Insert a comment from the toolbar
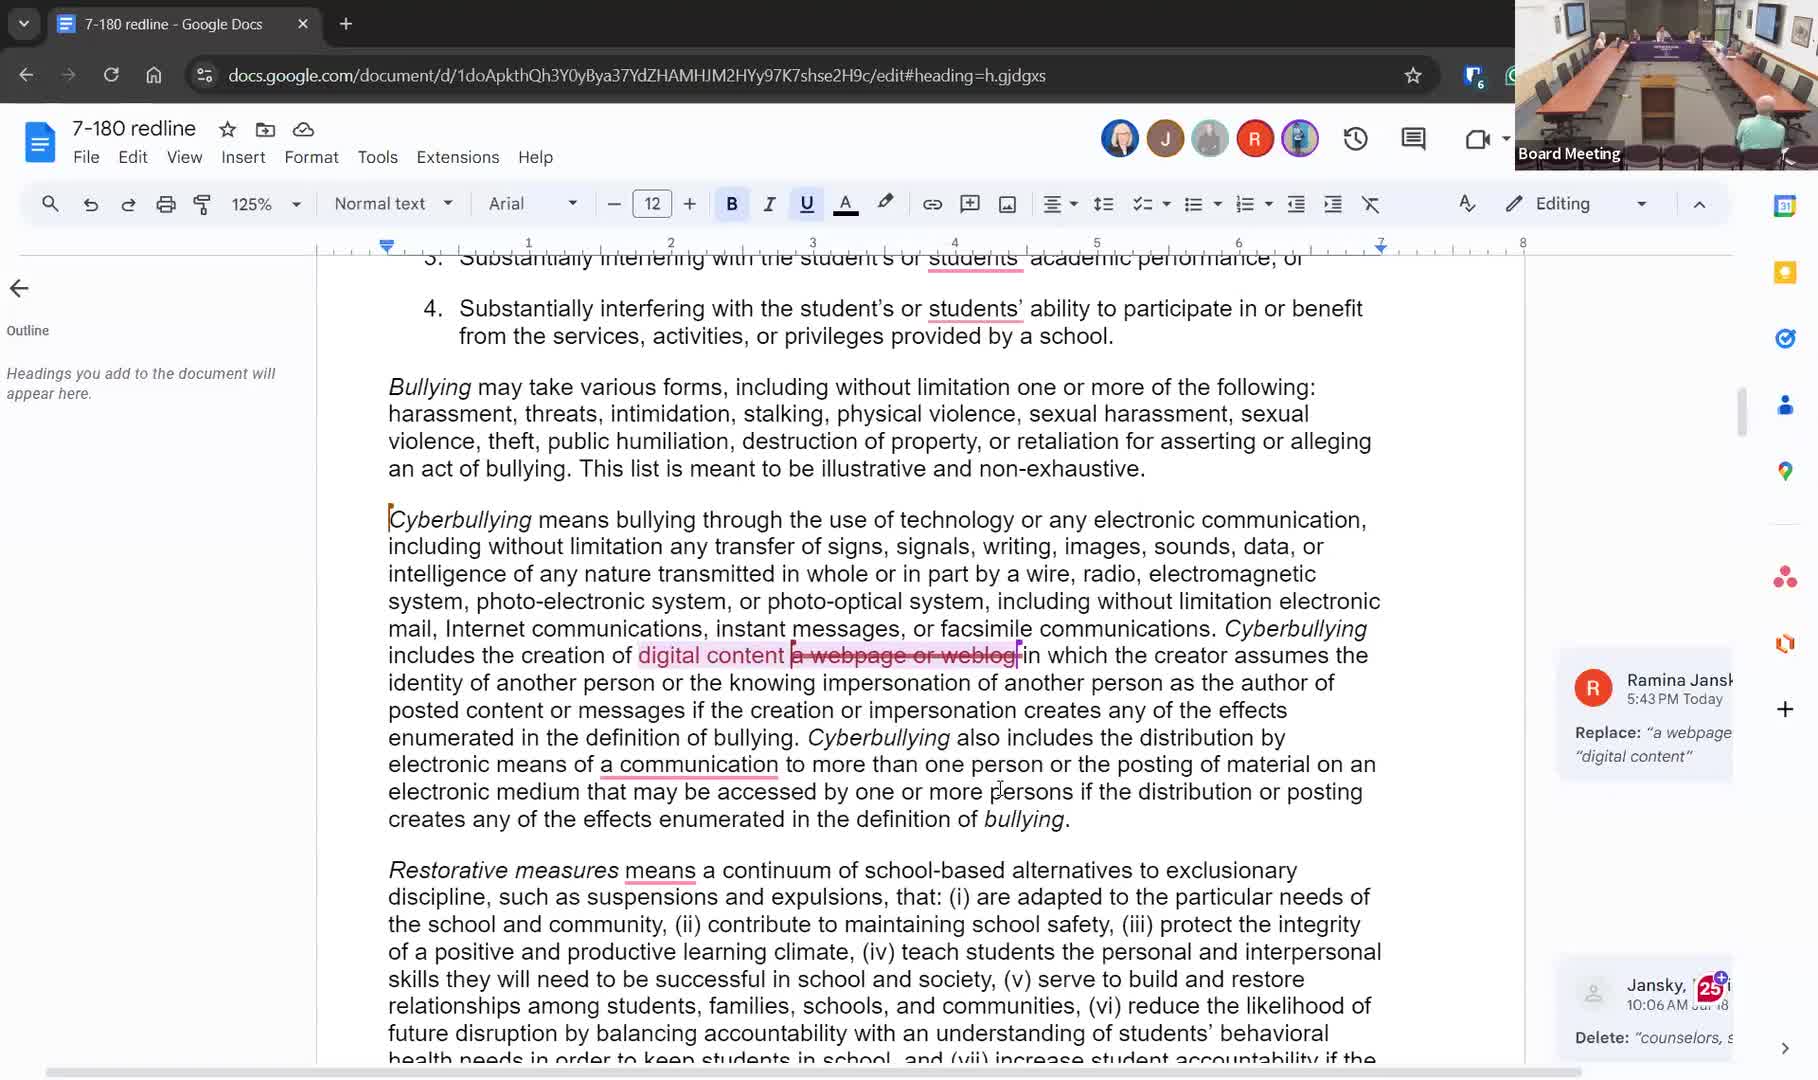 pyautogui.click(x=969, y=204)
